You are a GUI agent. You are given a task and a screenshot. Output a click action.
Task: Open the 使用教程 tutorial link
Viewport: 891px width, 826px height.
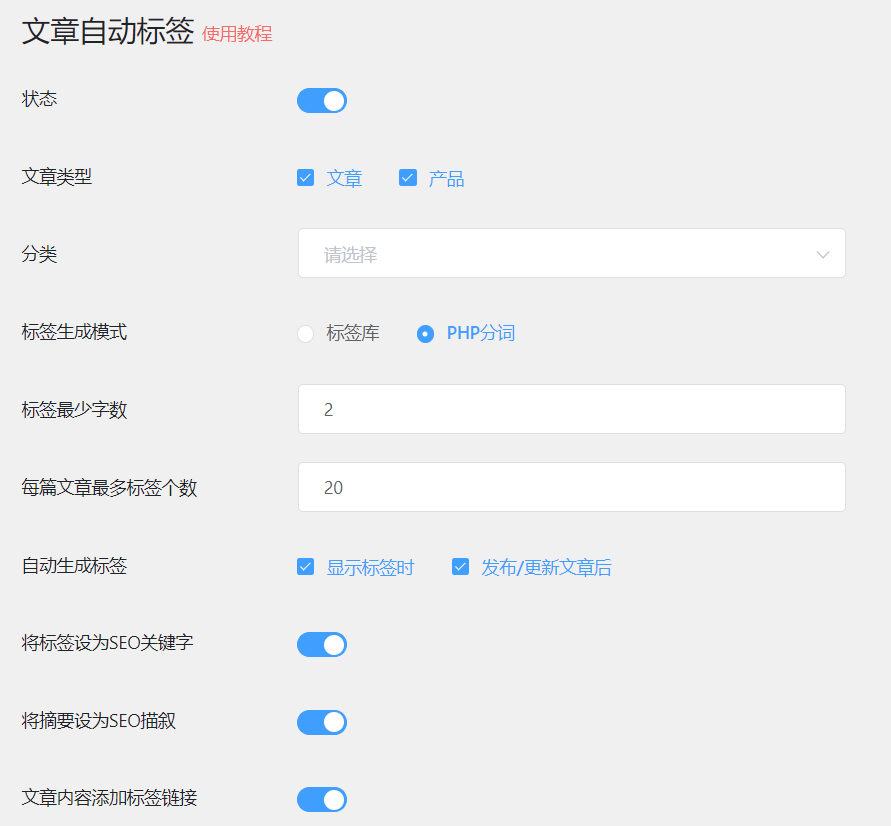237,34
